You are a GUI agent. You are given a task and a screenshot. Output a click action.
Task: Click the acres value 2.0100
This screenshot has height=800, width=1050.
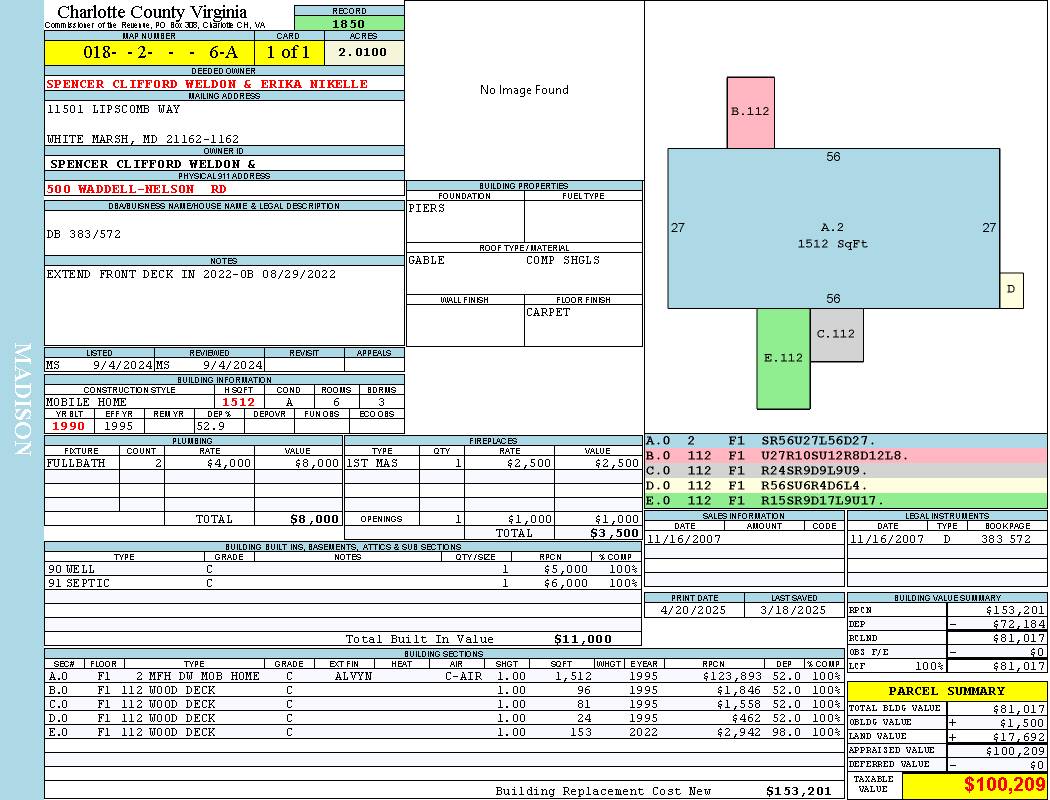363,52
